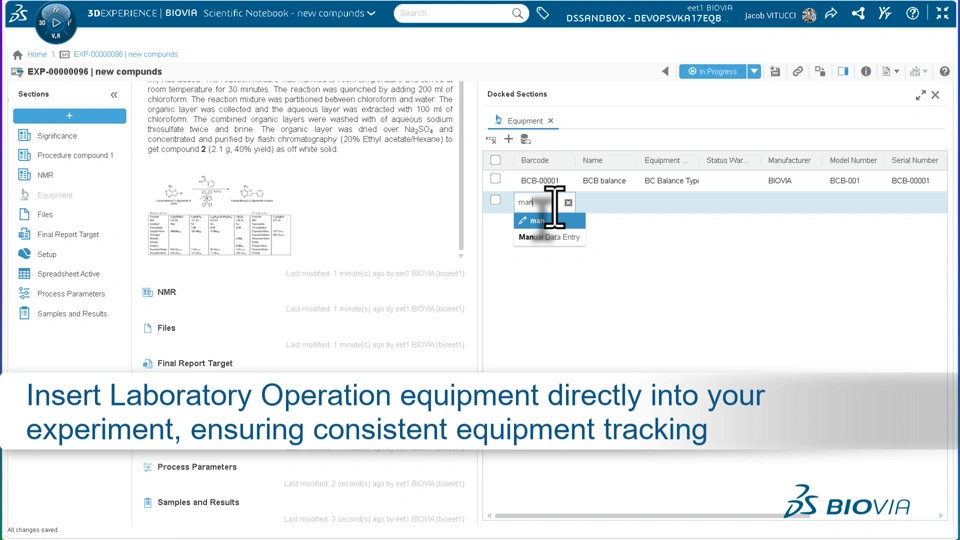The width and height of the screenshot is (960, 540).
Task: Select Manual Data Entry suggestion
Action: coord(549,237)
